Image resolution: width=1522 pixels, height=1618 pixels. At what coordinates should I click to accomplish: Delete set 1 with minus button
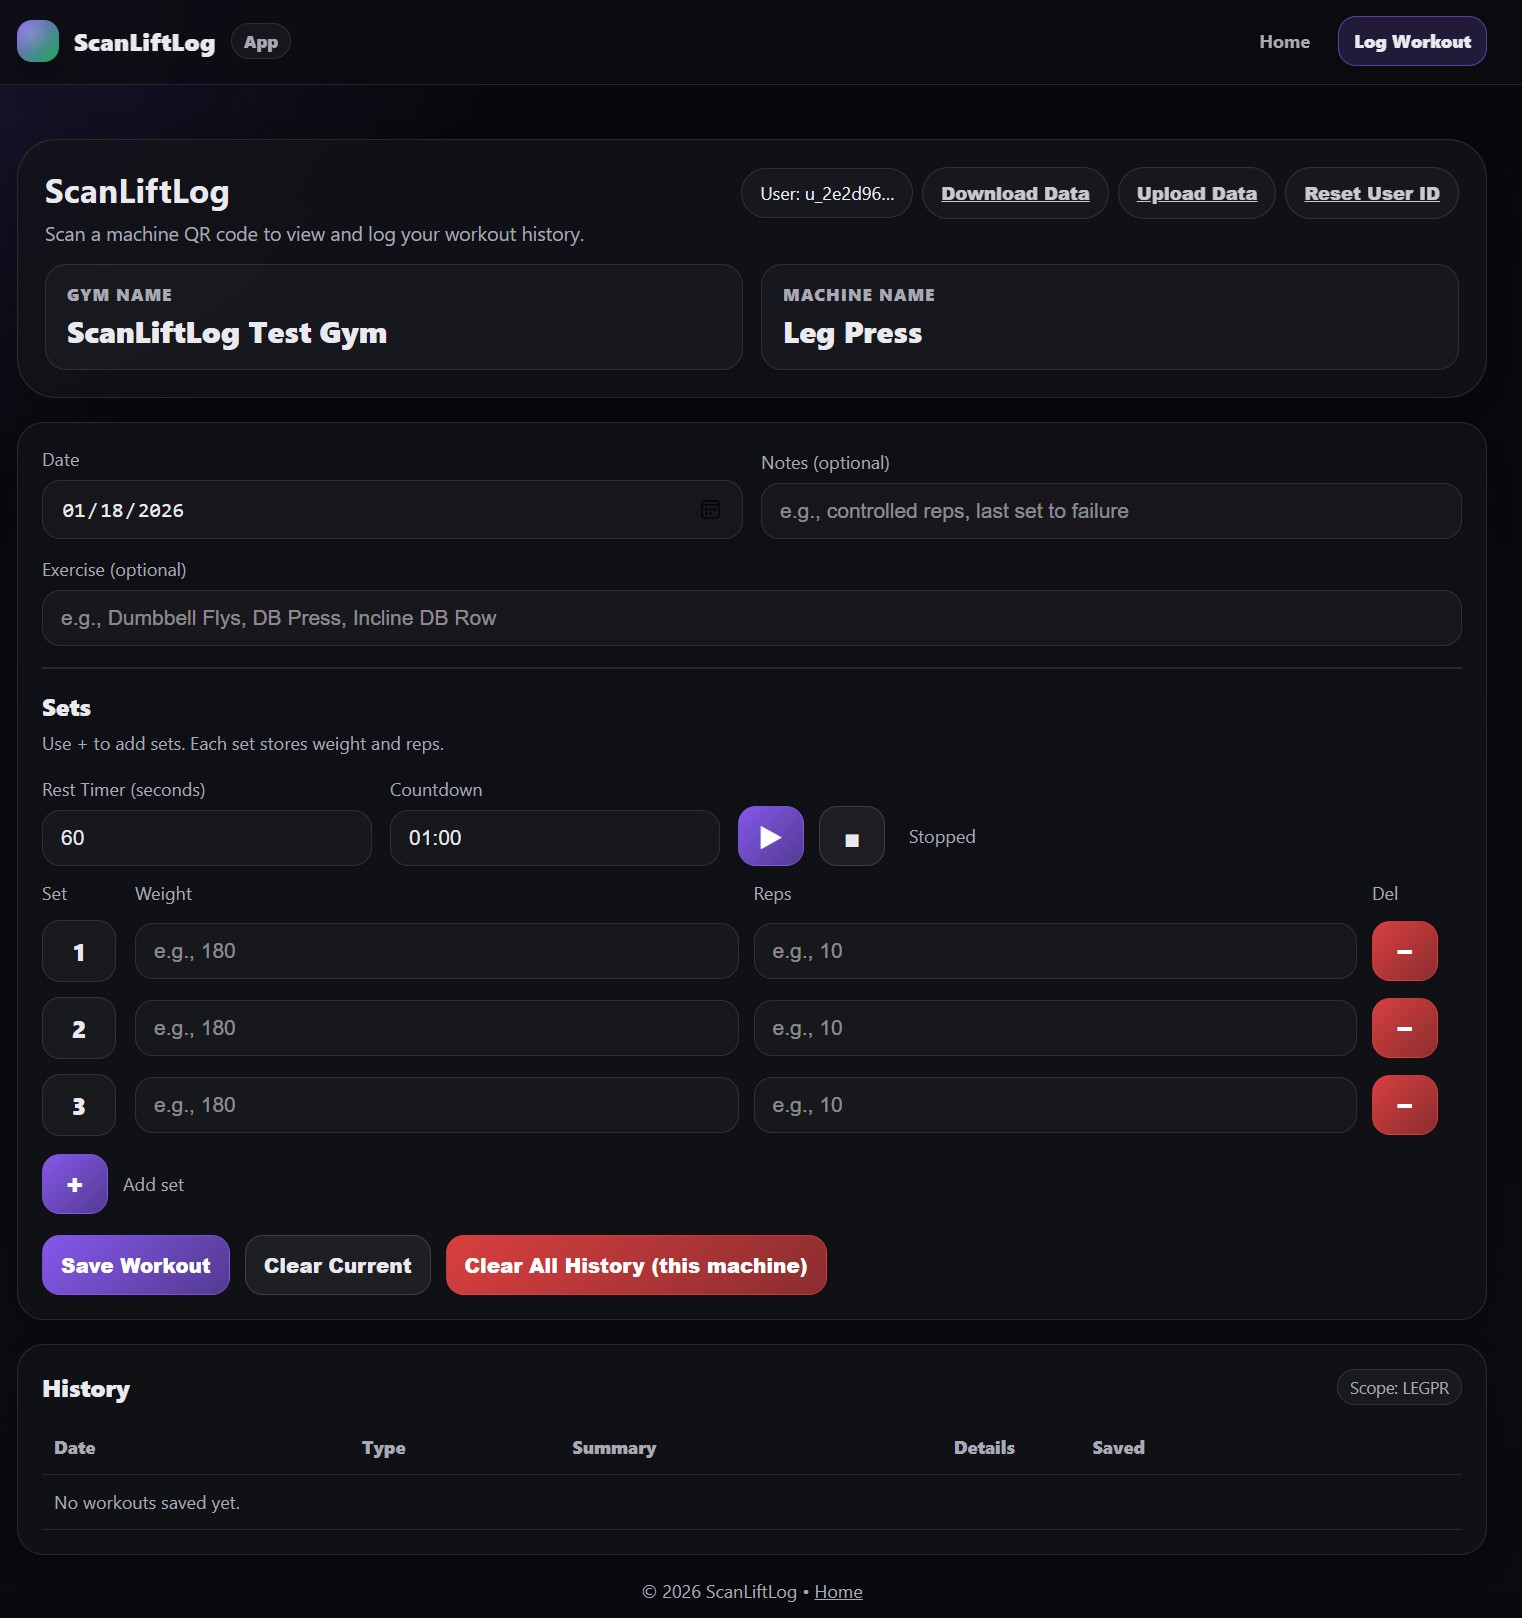click(x=1404, y=951)
